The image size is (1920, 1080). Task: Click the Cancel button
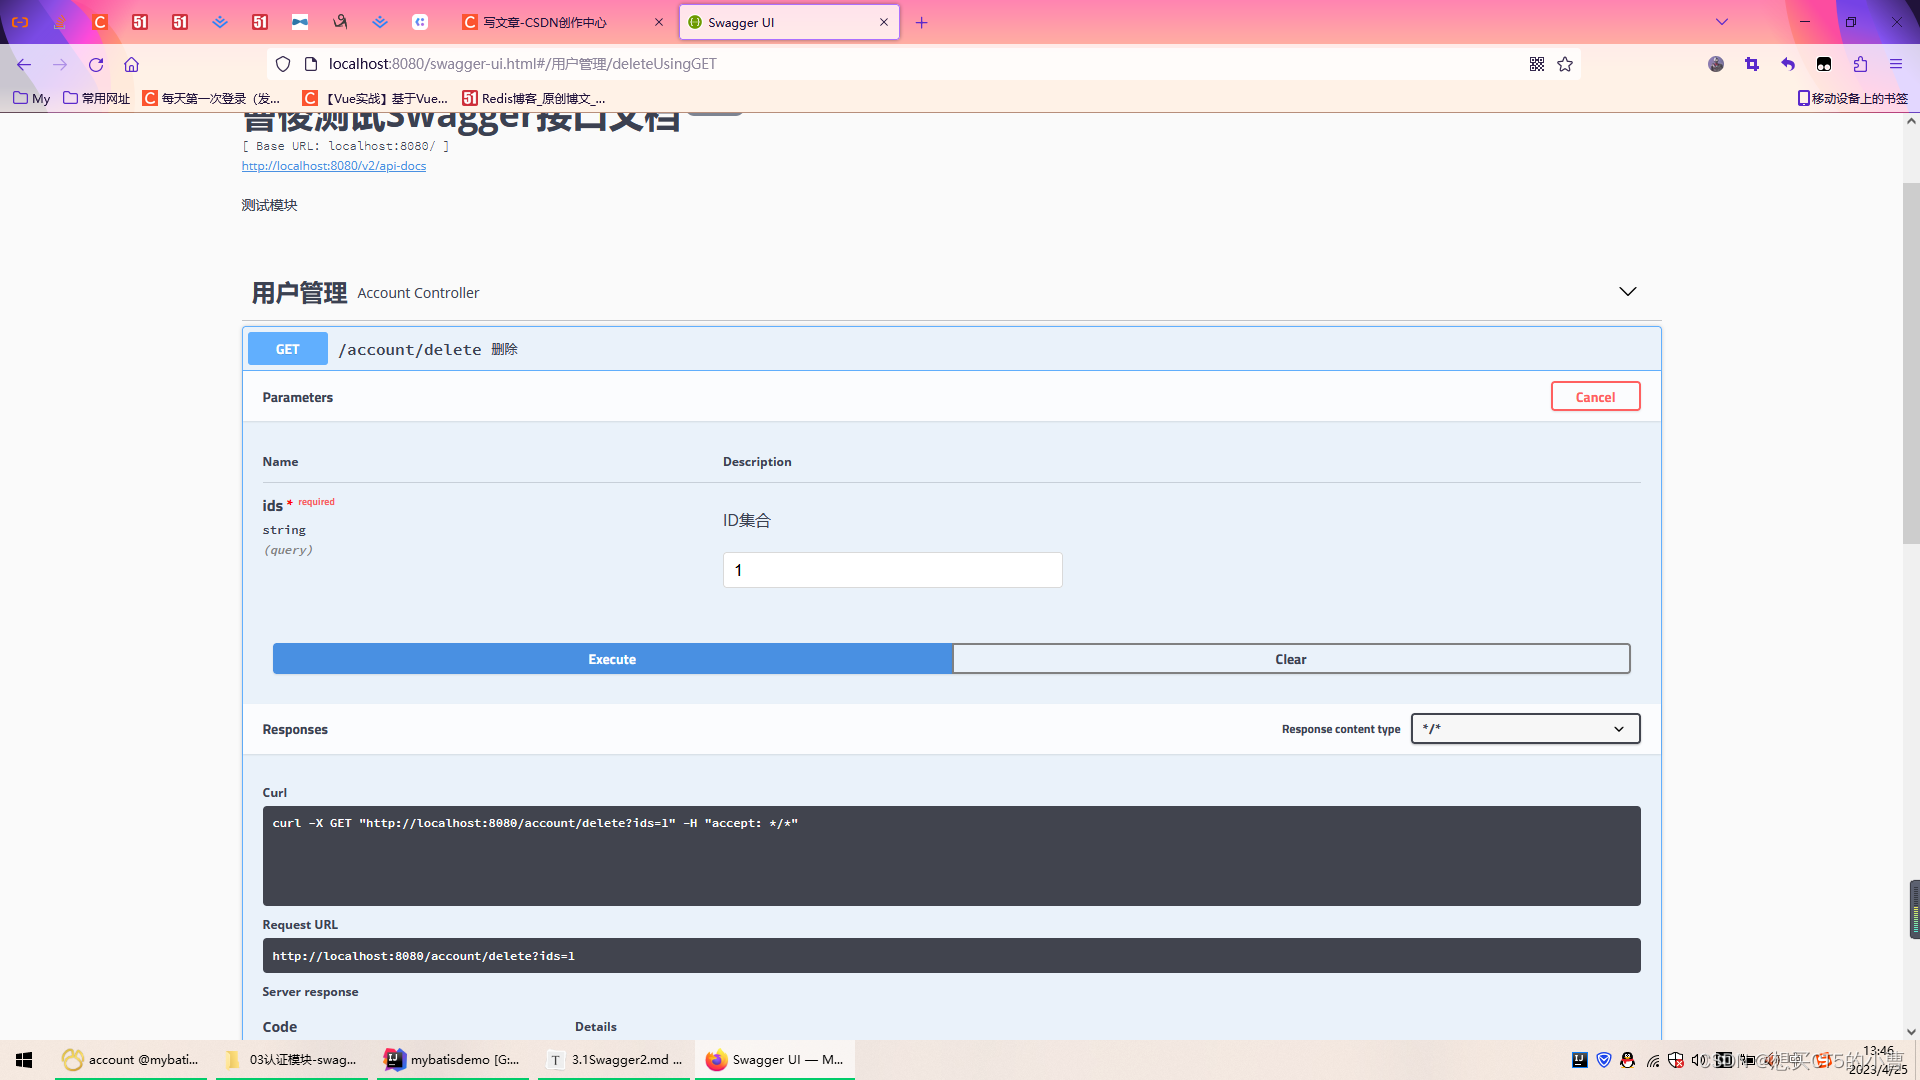tap(1595, 397)
